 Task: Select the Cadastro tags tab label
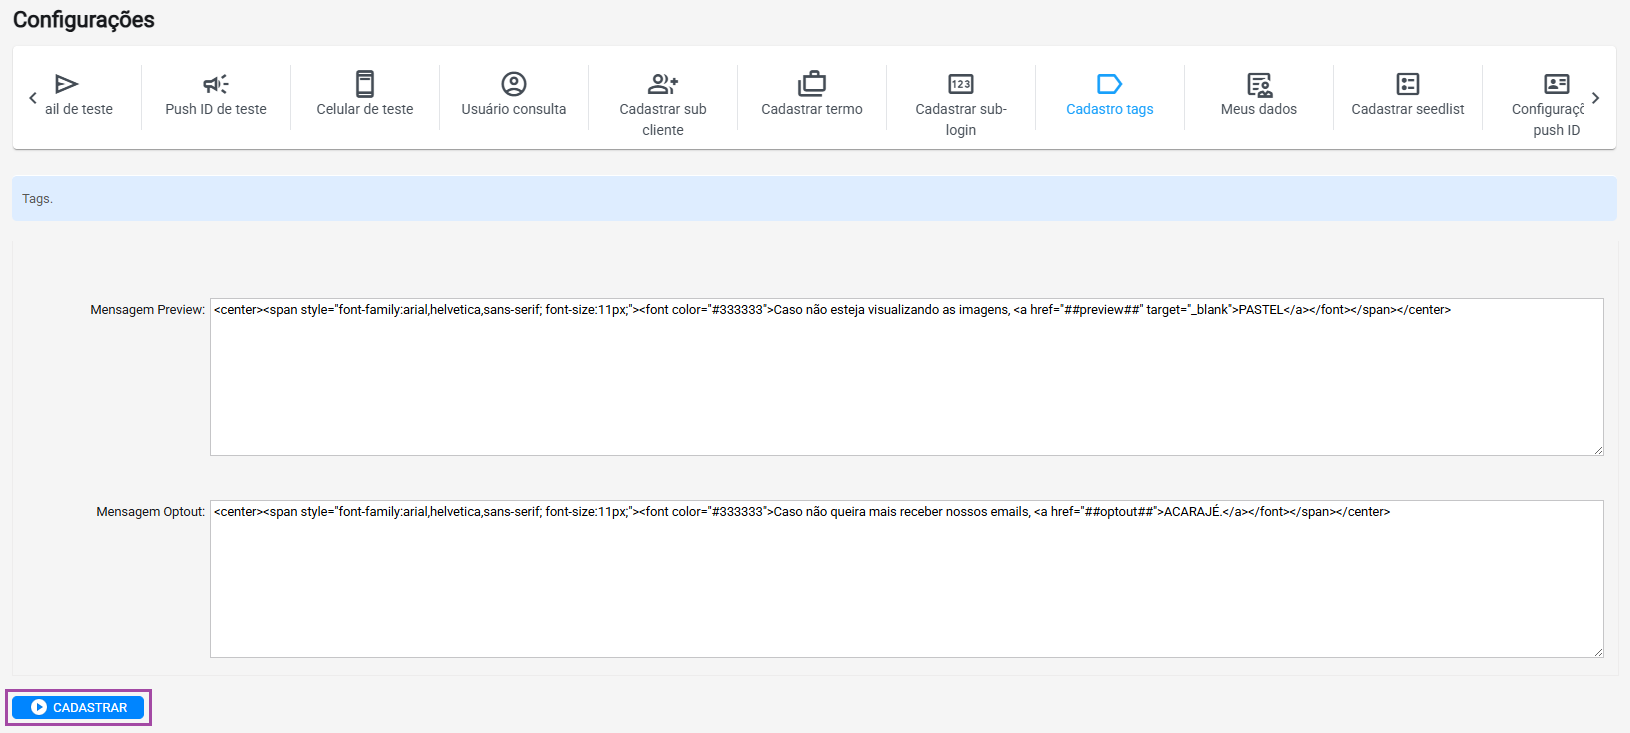[x=1110, y=109]
